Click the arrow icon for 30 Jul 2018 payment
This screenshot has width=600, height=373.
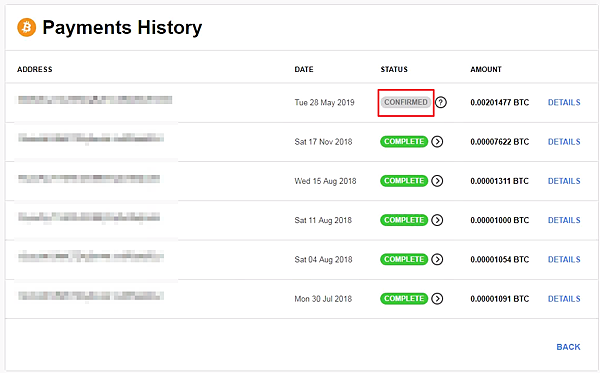(x=437, y=298)
